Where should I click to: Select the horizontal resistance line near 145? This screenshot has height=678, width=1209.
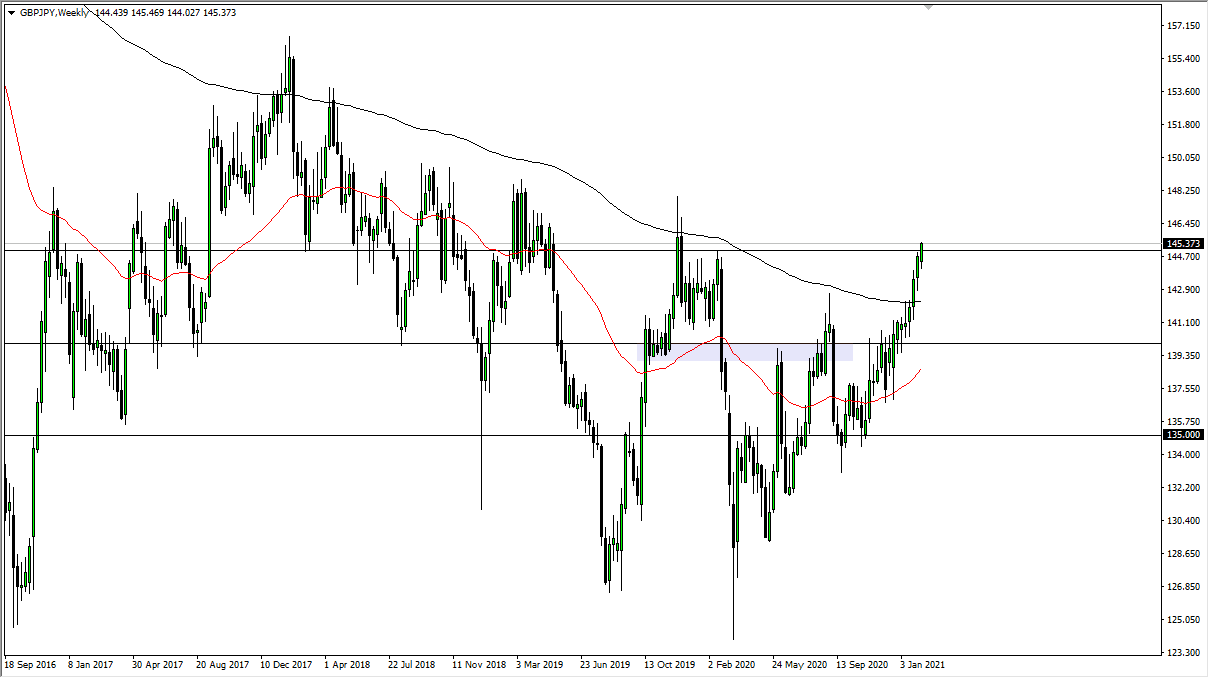pyautogui.click(x=600, y=249)
